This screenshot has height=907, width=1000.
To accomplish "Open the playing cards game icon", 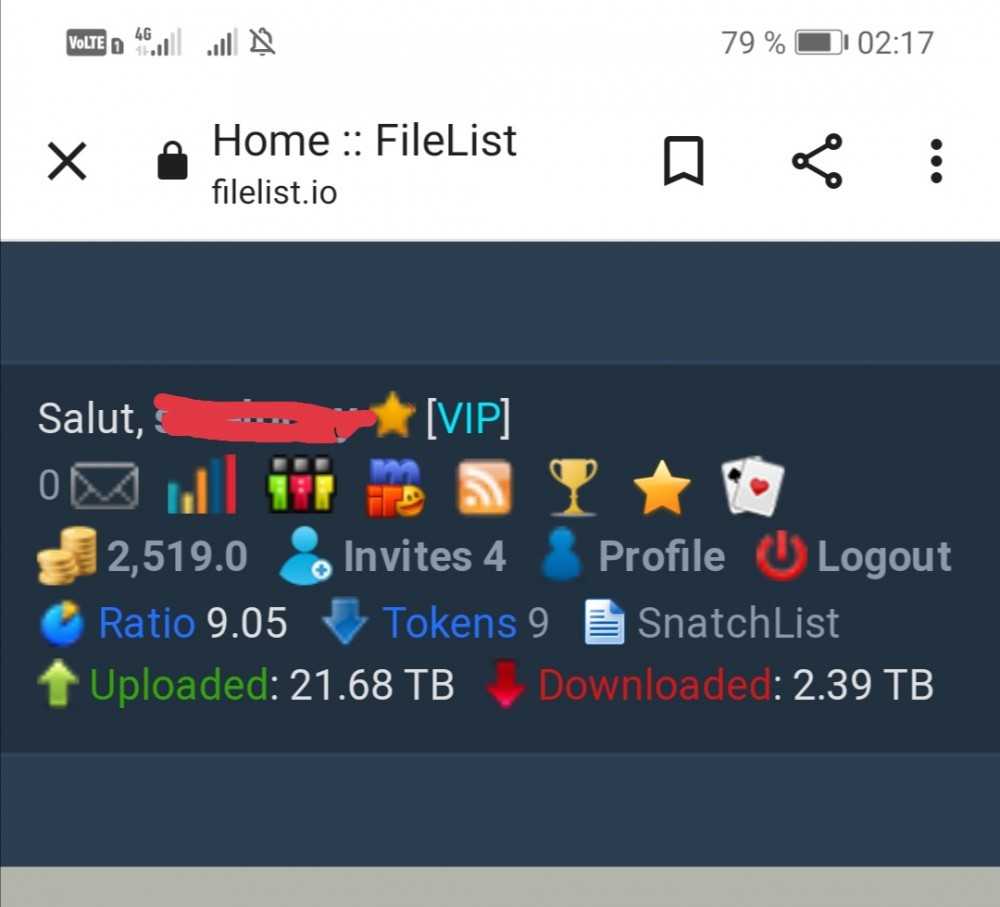I will tap(753, 485).
